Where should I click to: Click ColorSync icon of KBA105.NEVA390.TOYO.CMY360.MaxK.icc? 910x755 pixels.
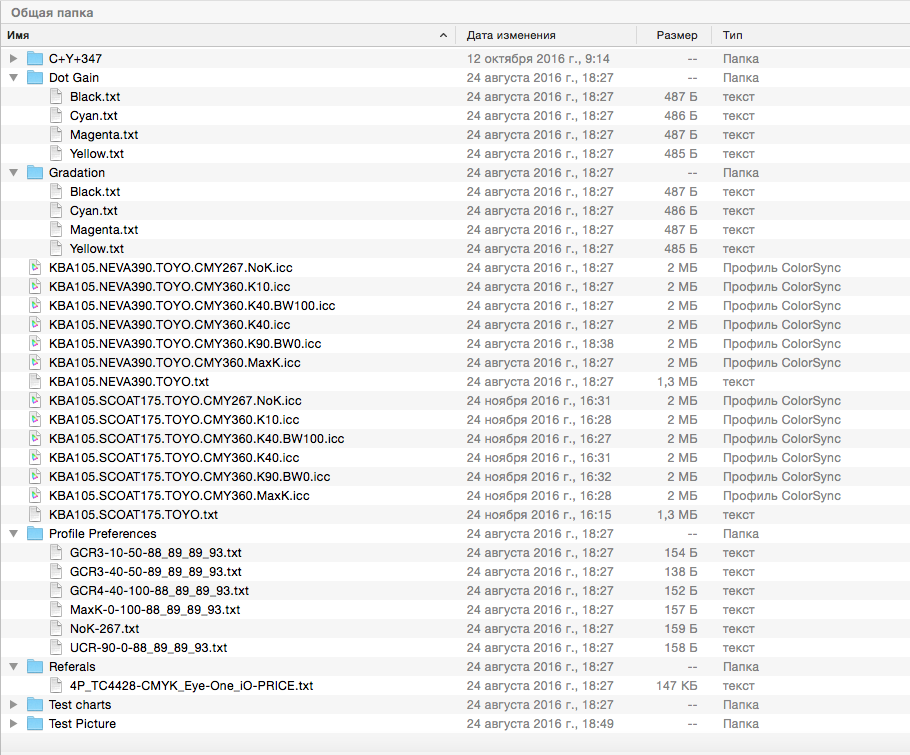(x=35, y=363)
